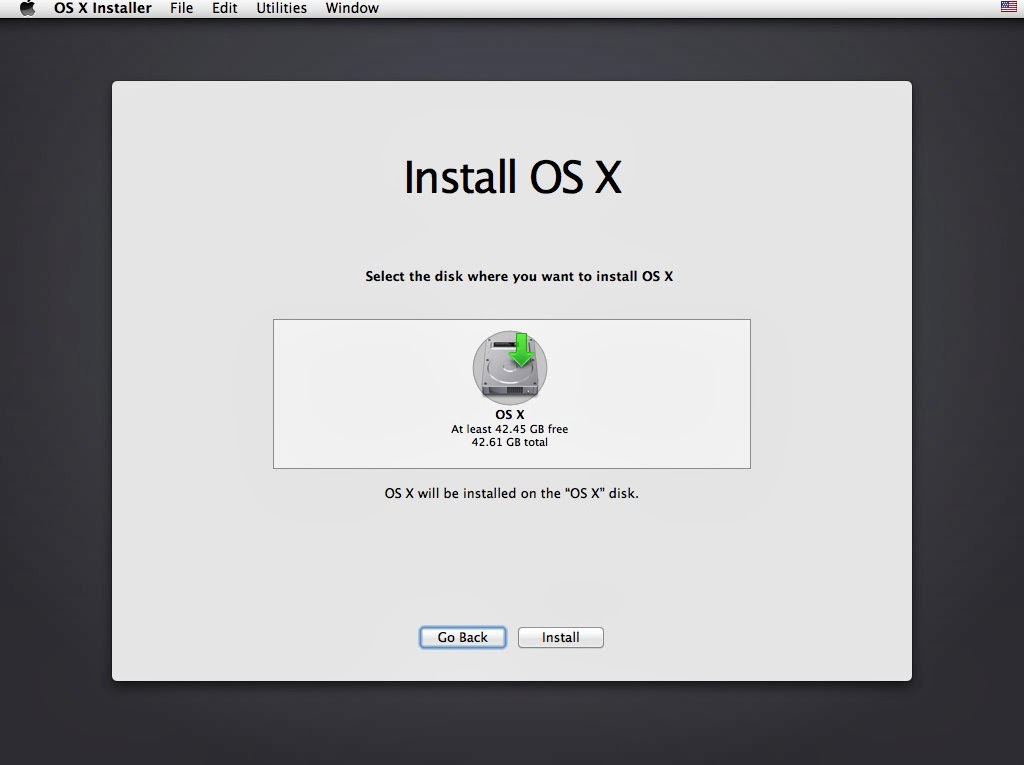Open the Utilities menu
Viewport: 1024px width, 765px height.
pos(281,8)
